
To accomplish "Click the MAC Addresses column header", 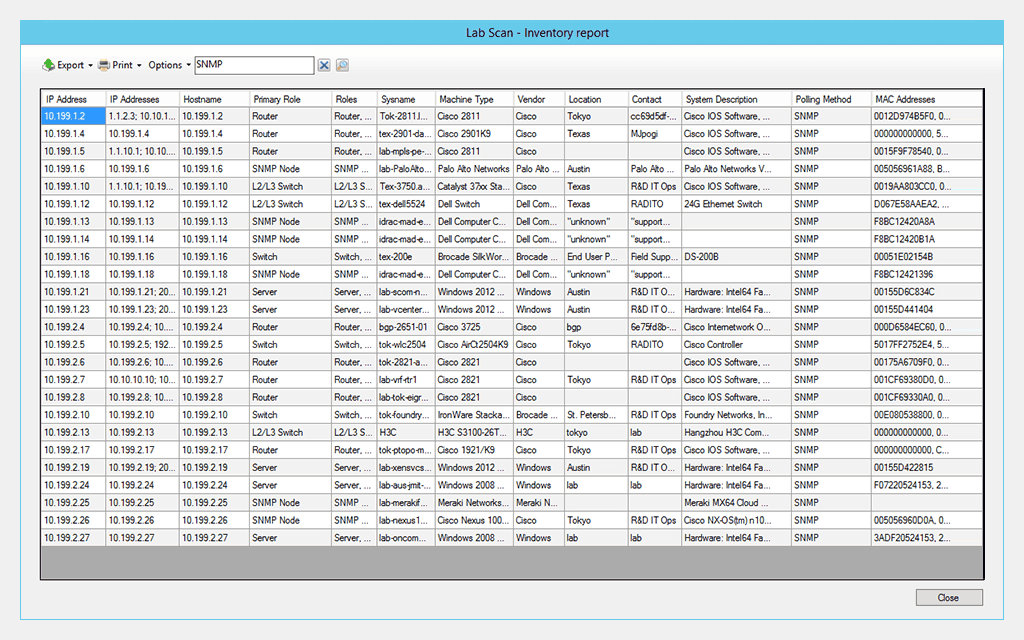I will 927,99.
